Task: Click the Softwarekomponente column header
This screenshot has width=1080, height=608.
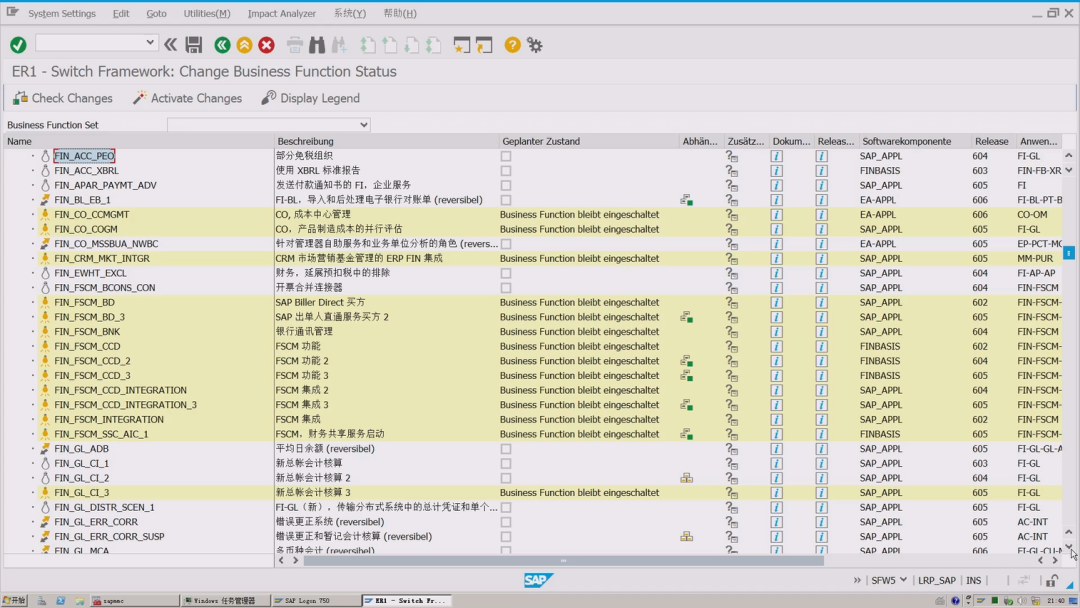Action: 906,141
